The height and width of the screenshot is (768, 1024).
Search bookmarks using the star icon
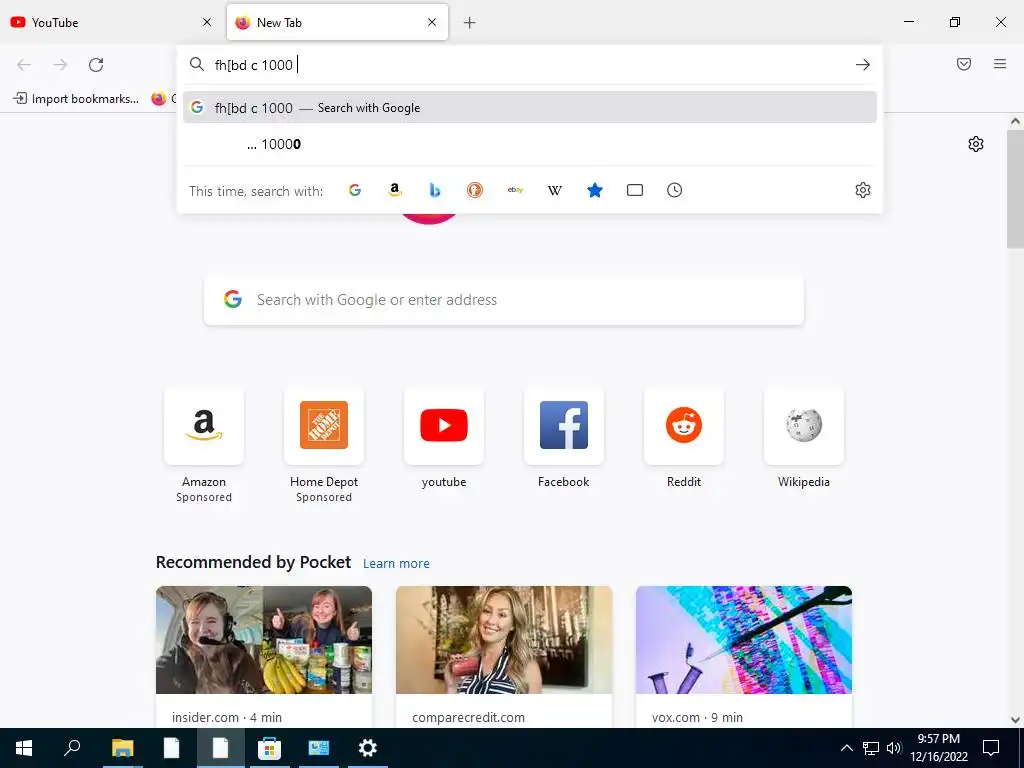595,190
